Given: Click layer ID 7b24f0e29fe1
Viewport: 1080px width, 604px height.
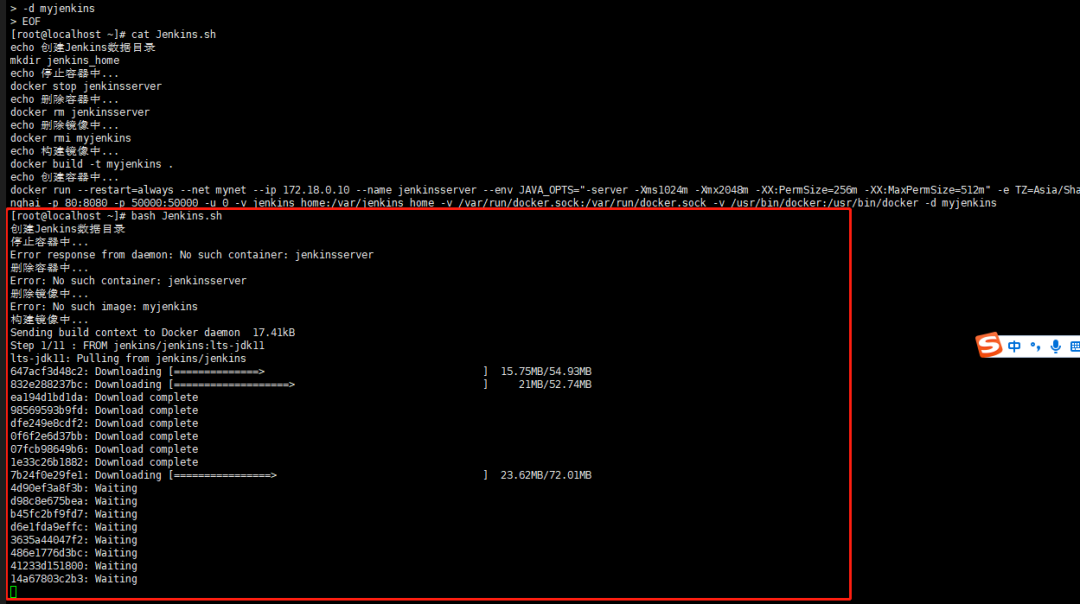Looking at the screenshot, I should point(46,476).
